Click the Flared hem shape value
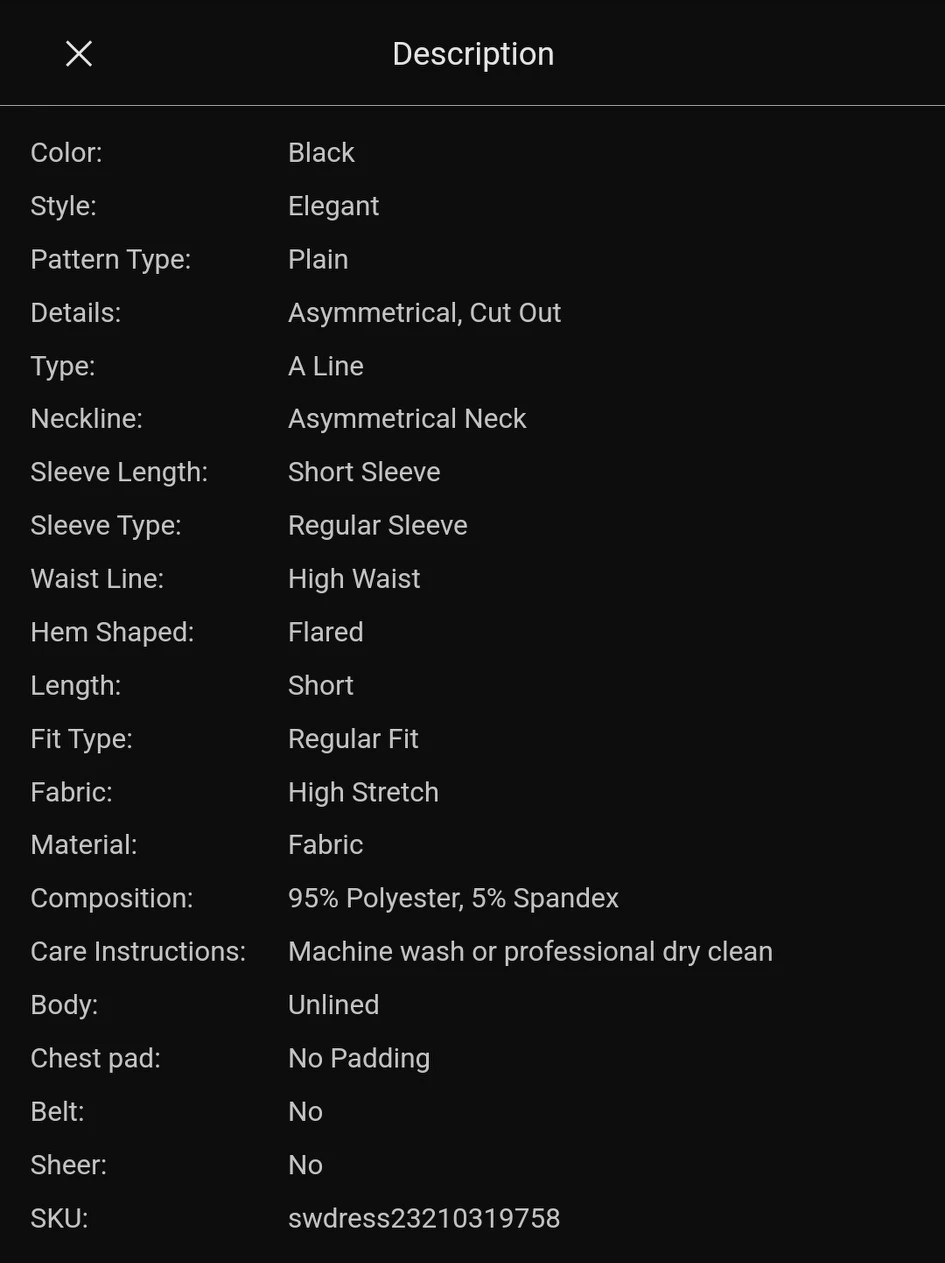945x1263 pixels. click(x=325, y=632)
